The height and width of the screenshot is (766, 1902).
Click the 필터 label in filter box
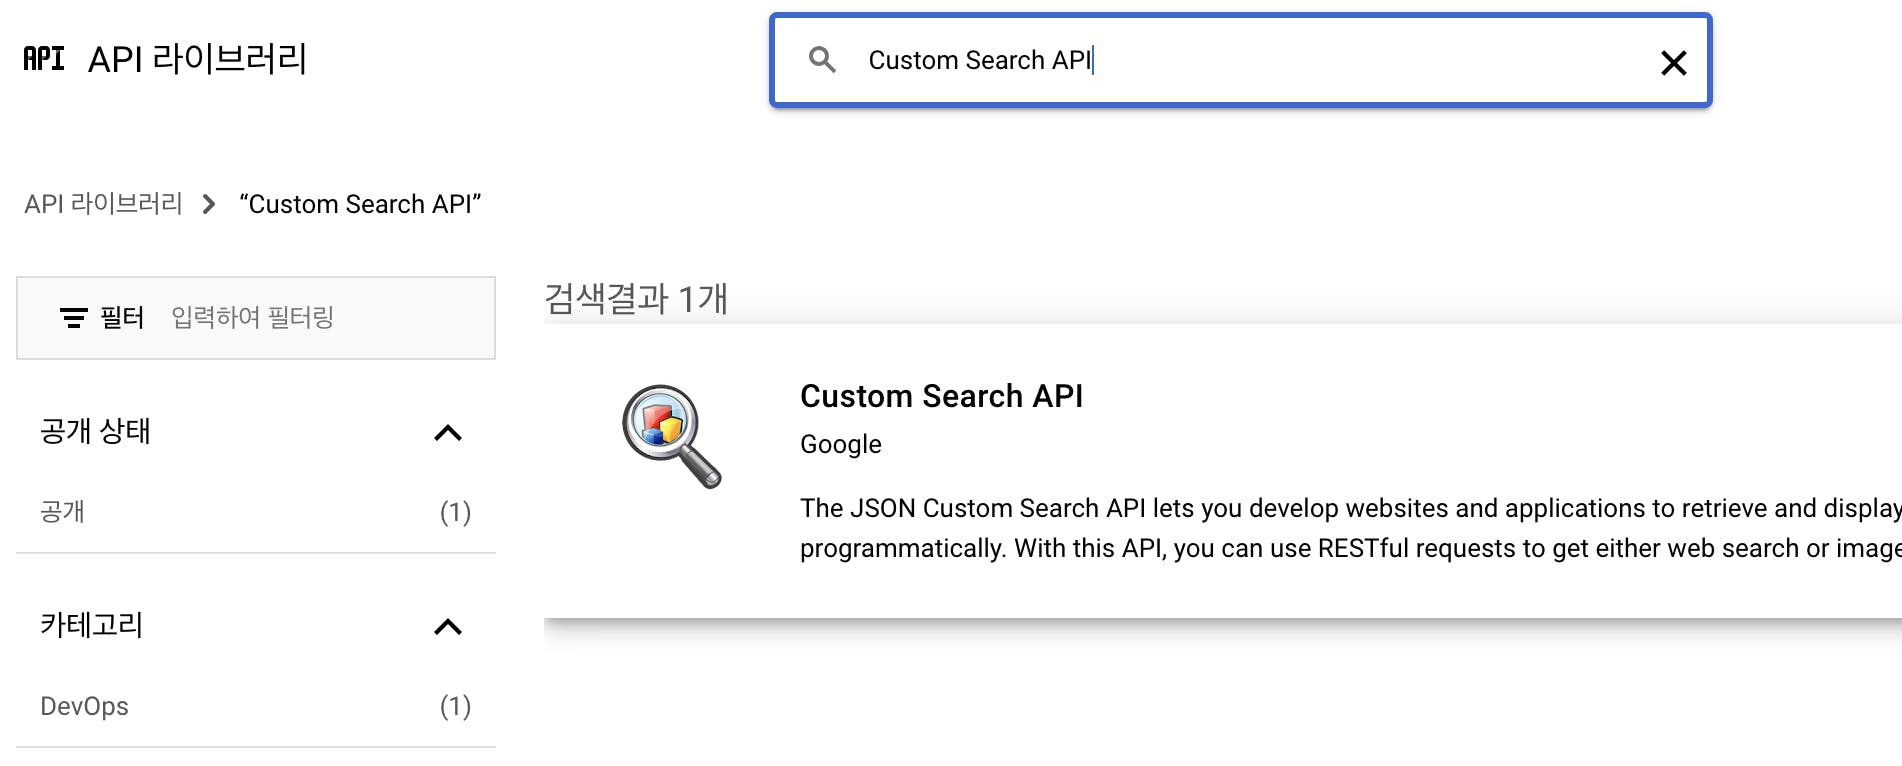click(x=122, y=318)
